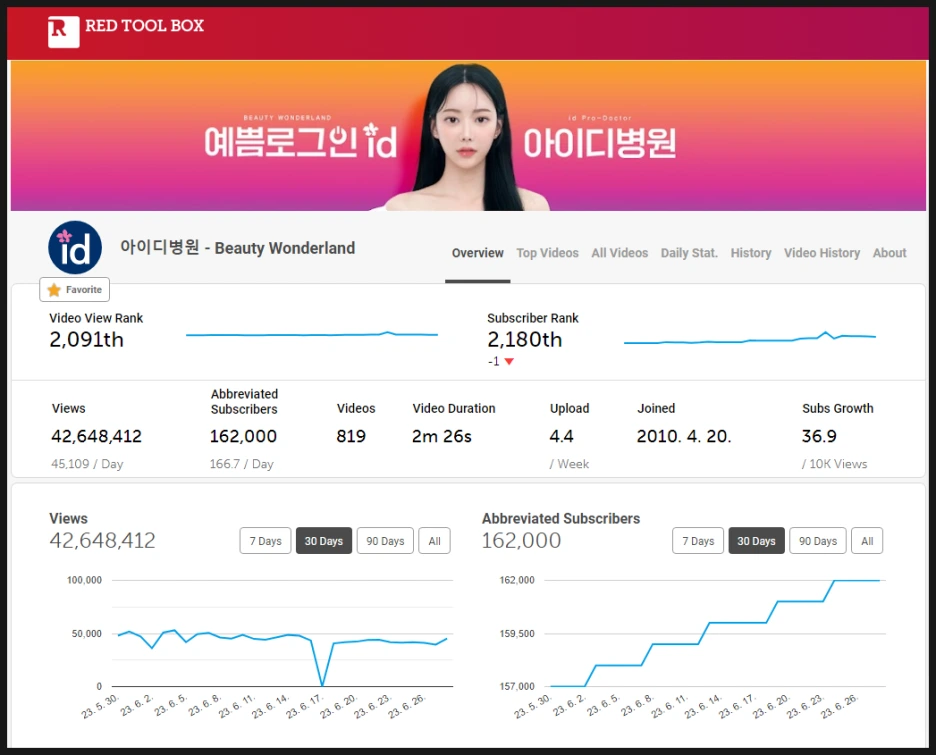Viewport: 936px width, 755px height.
Task: Click the 2,180th subscriber rank value
Action: [525, 340]
